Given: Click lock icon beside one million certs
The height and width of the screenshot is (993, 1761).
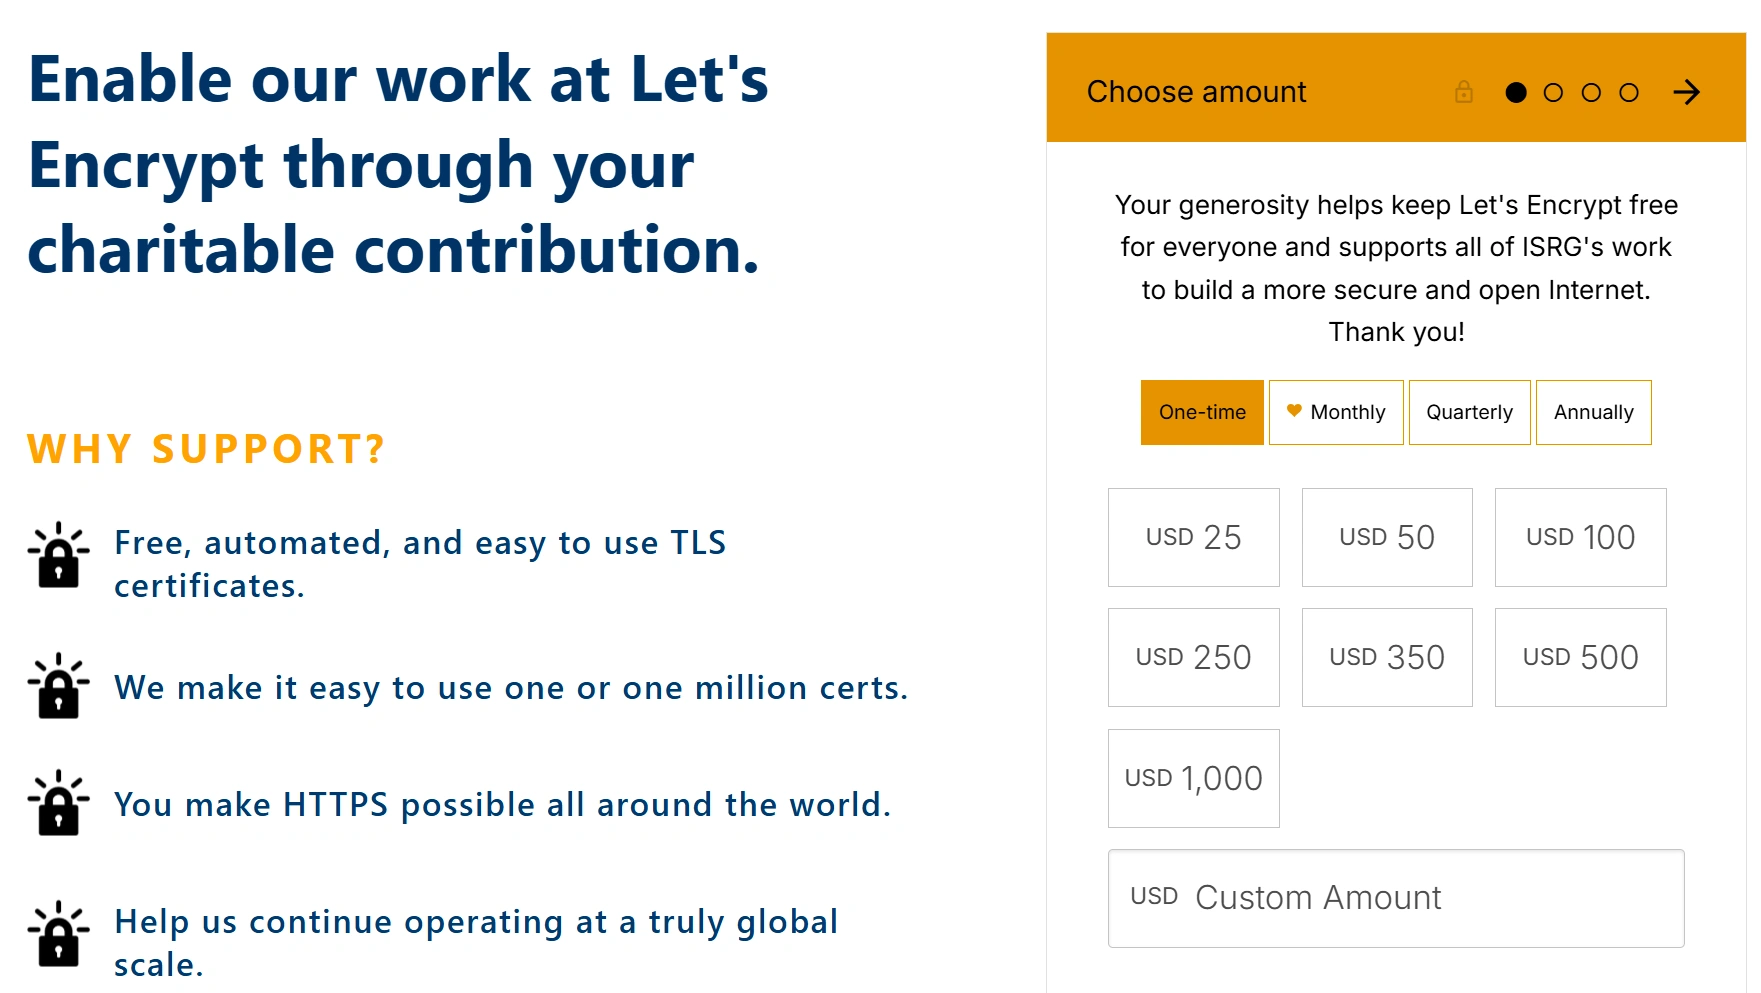Looking at the screenshot, I should click(x=59, y=686).
